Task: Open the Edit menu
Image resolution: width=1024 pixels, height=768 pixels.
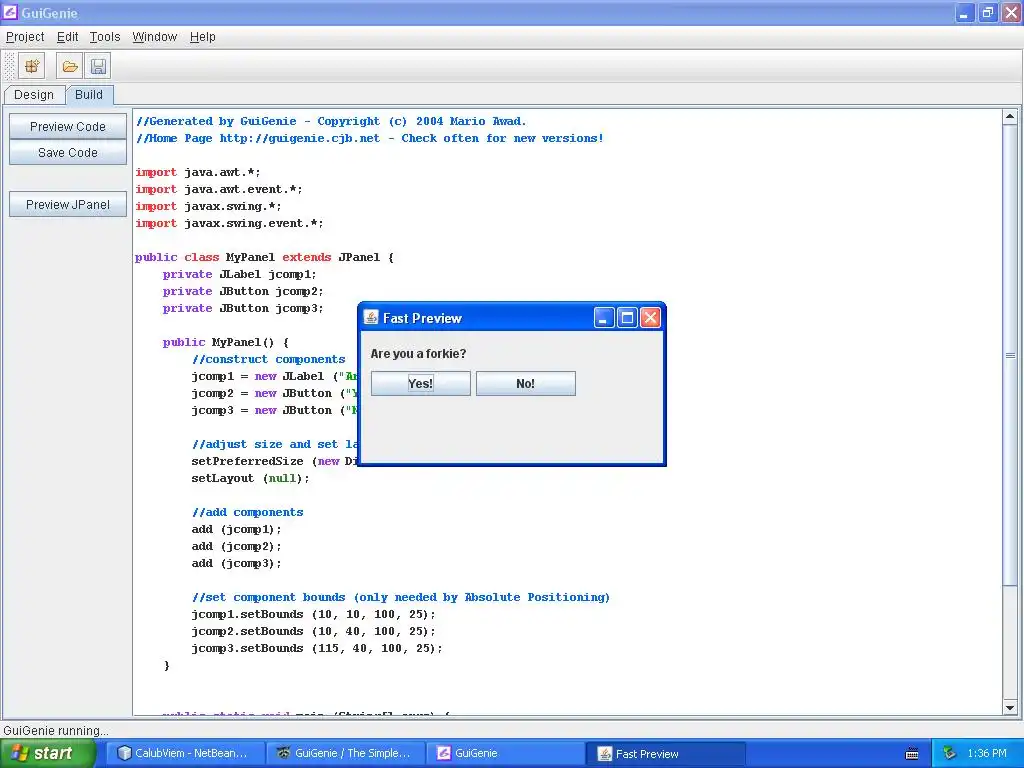Action: click(67, 37)
